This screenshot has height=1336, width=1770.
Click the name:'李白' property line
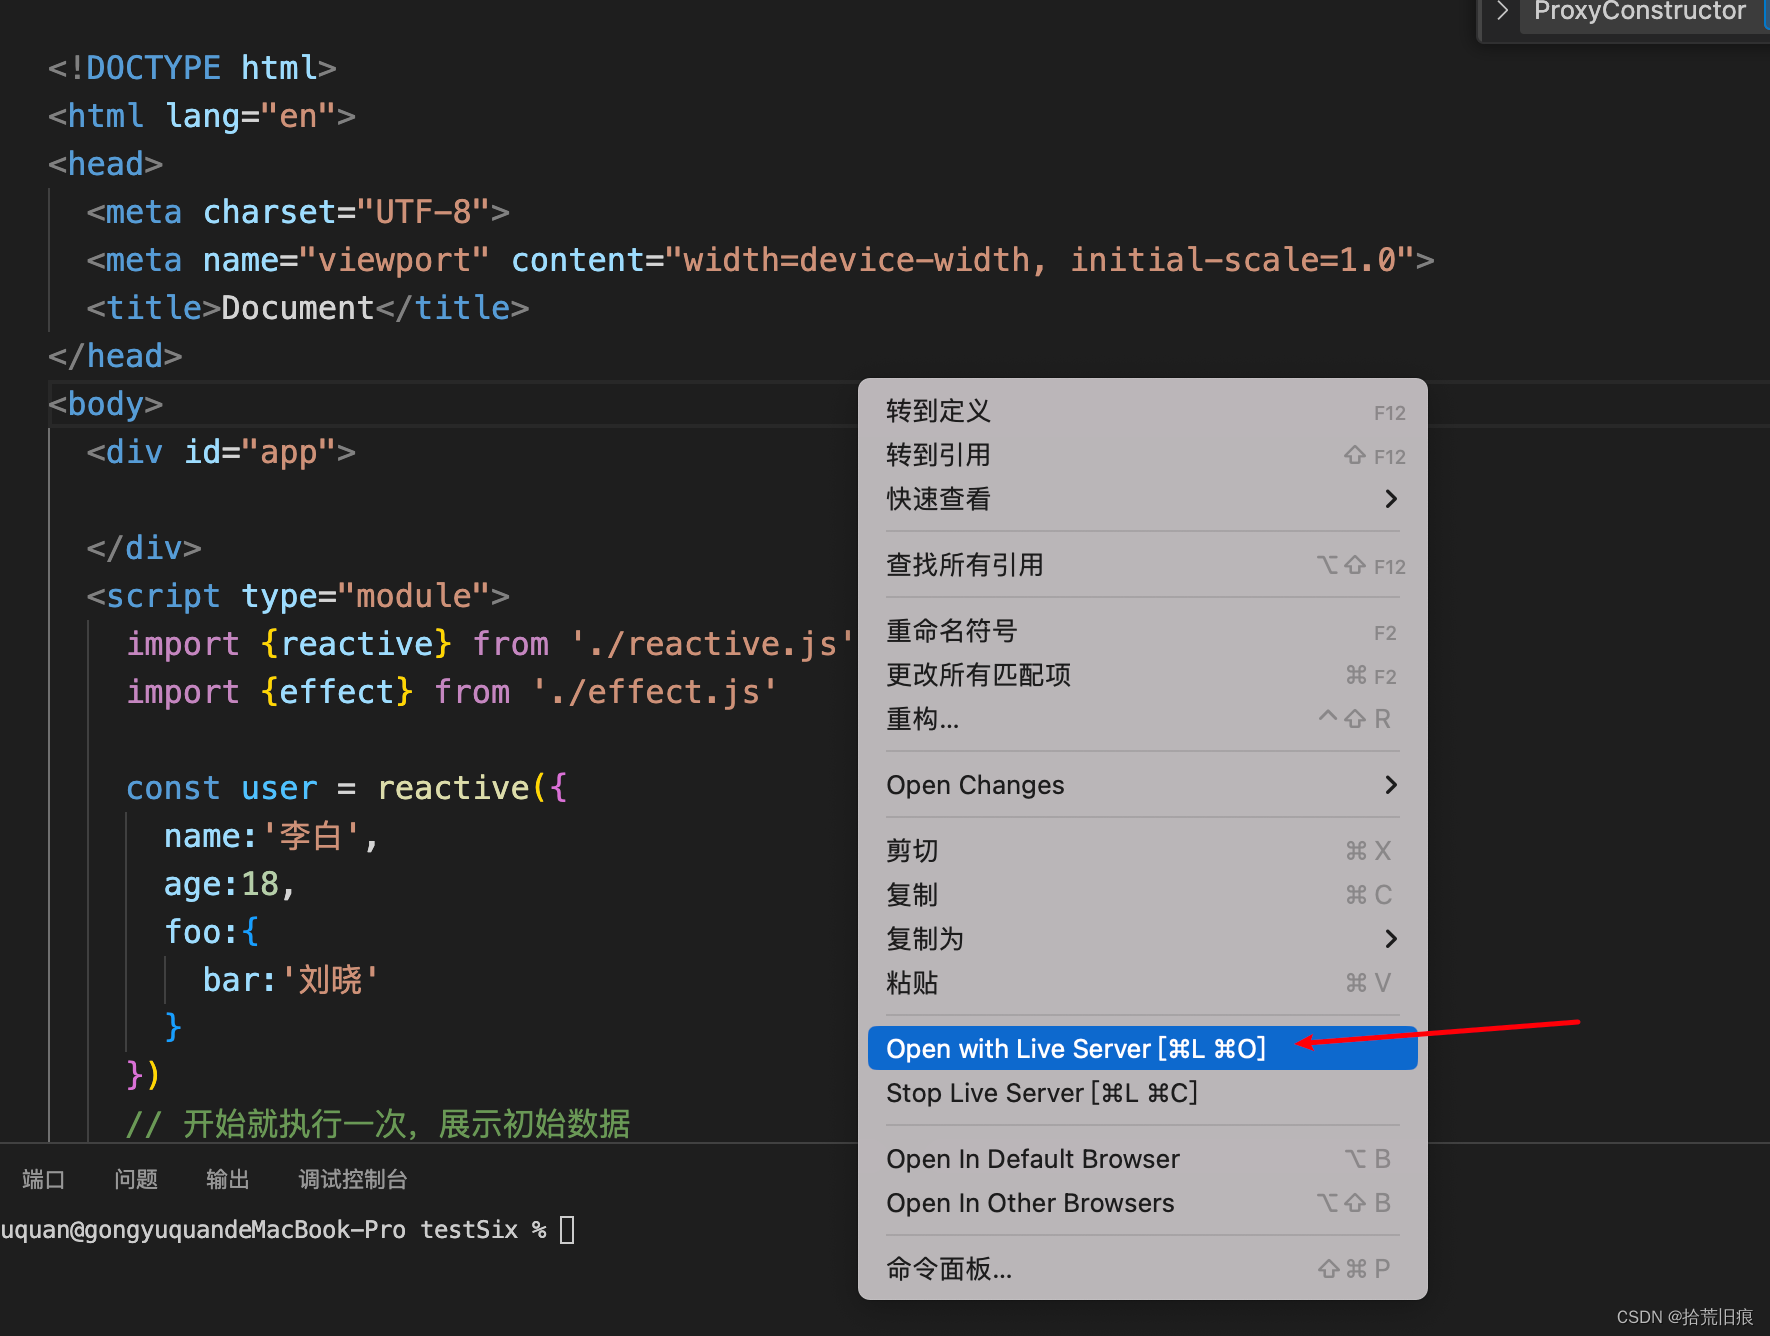point(271,836)
